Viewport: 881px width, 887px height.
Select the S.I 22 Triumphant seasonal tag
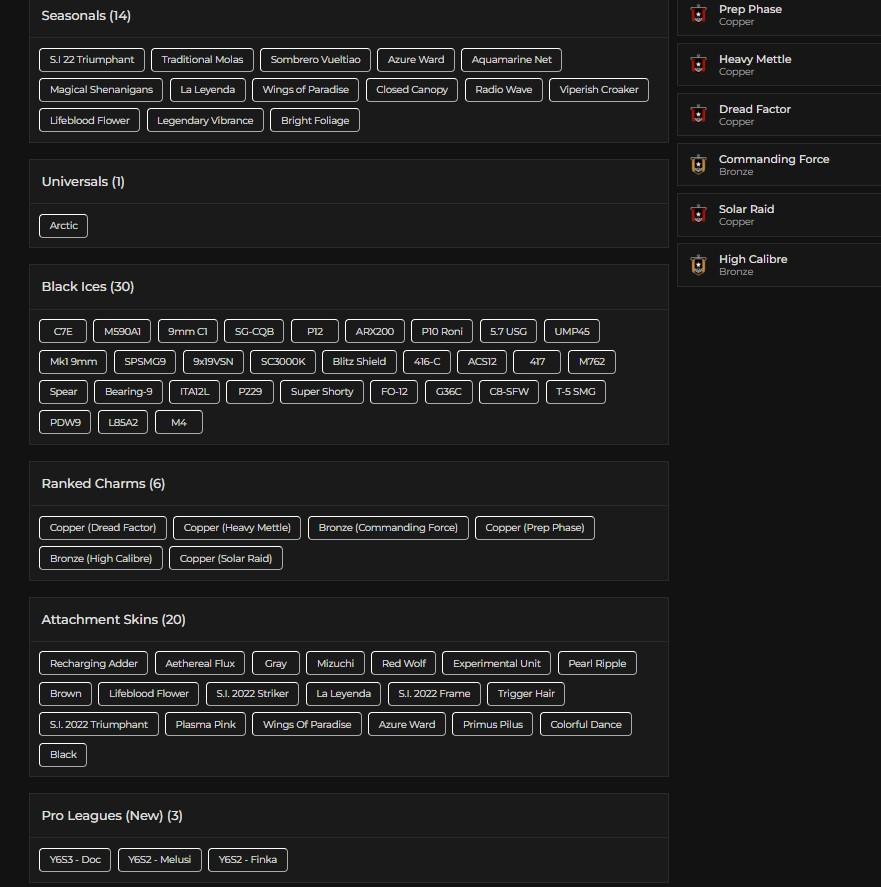92,60
